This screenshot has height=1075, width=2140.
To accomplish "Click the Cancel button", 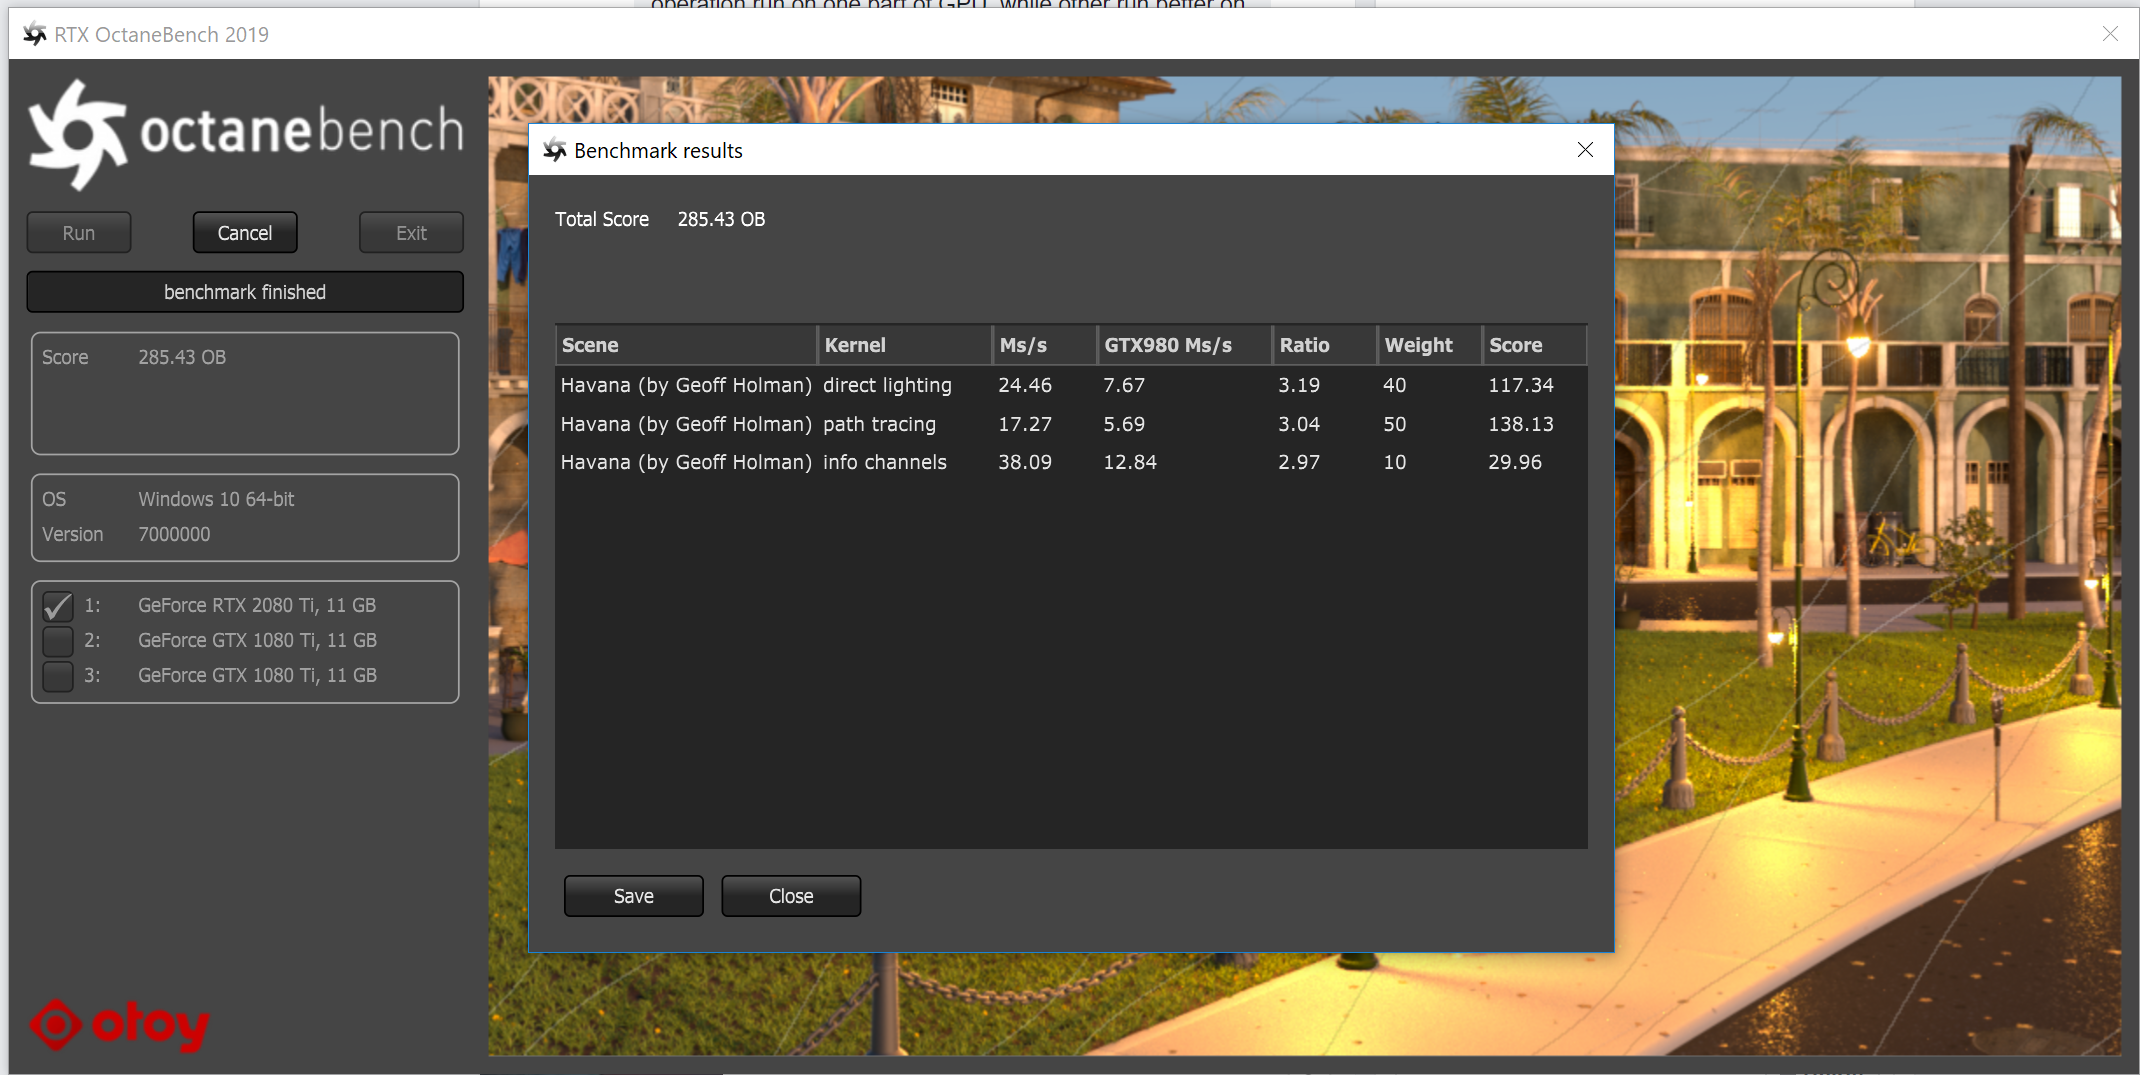I will [245, 233].
